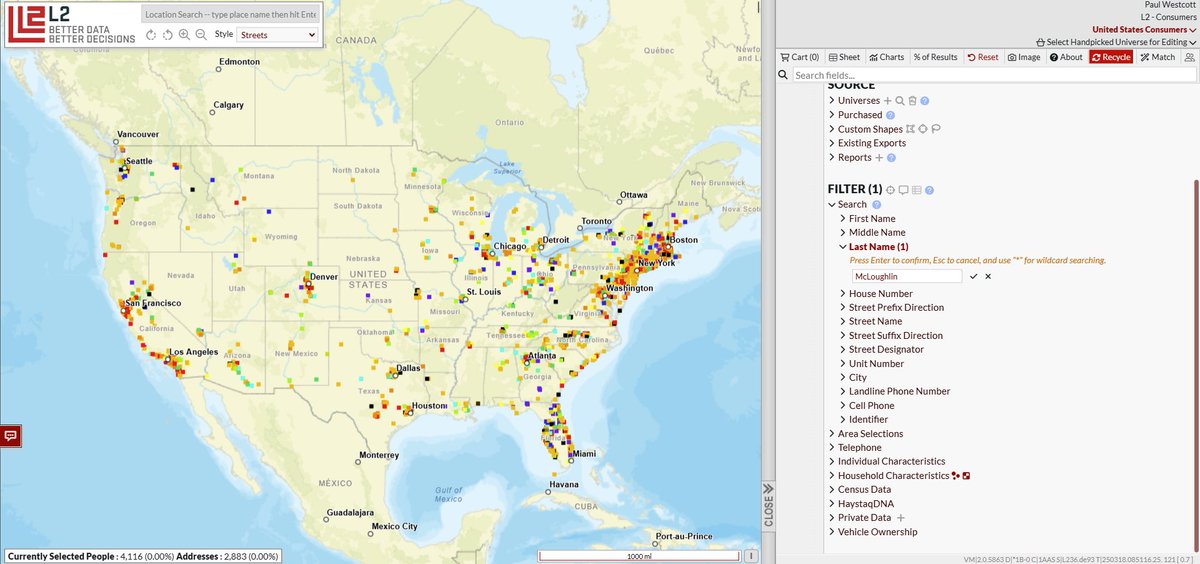Add Private Data with plus icon
Viewport: 1200px width, 564px height.
900,518
